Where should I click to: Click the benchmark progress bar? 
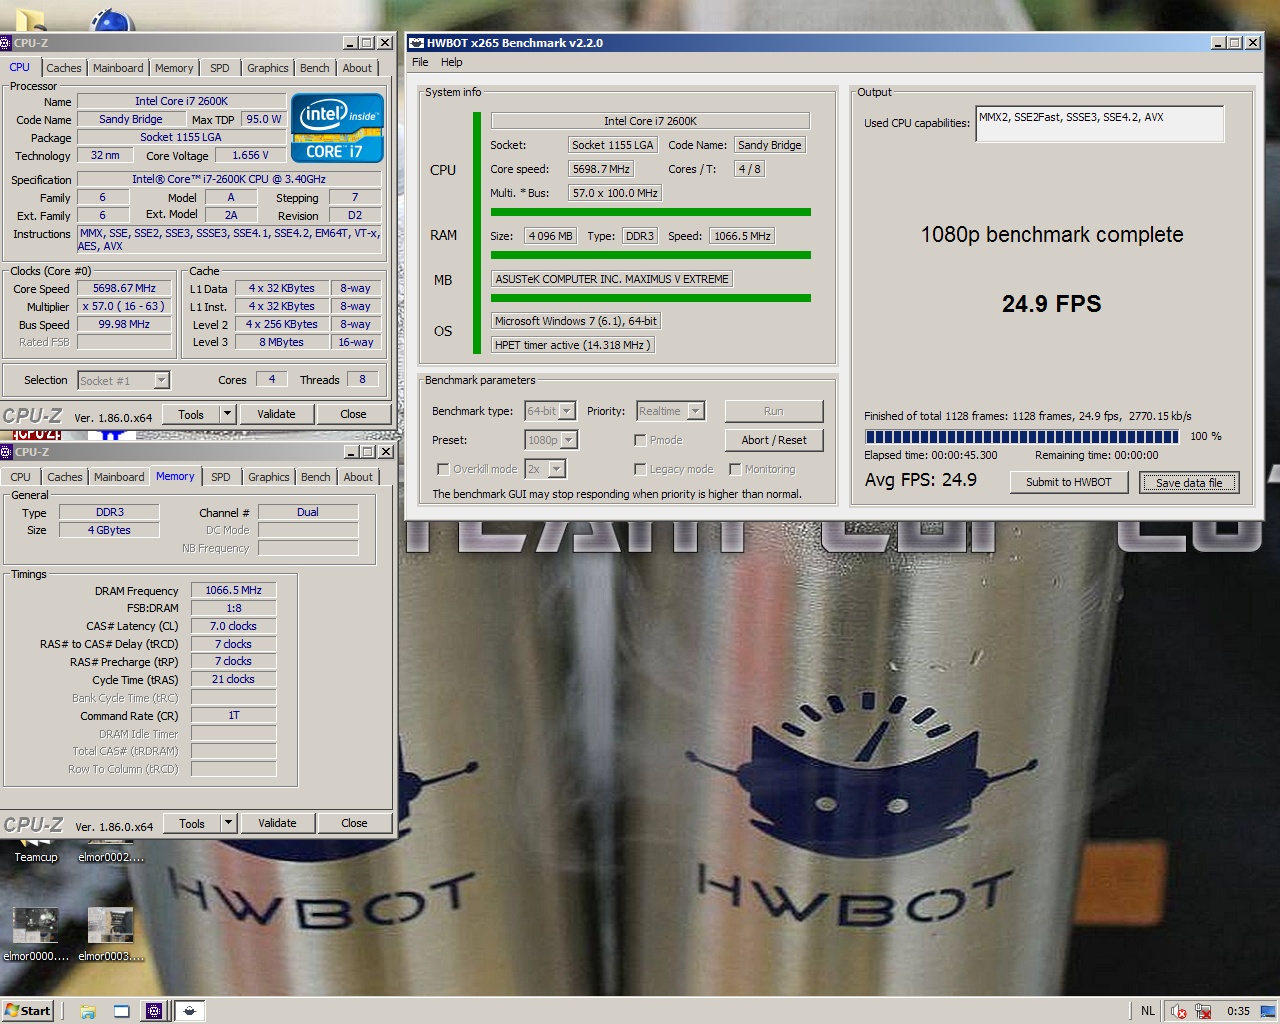[x=1022, y=436]
